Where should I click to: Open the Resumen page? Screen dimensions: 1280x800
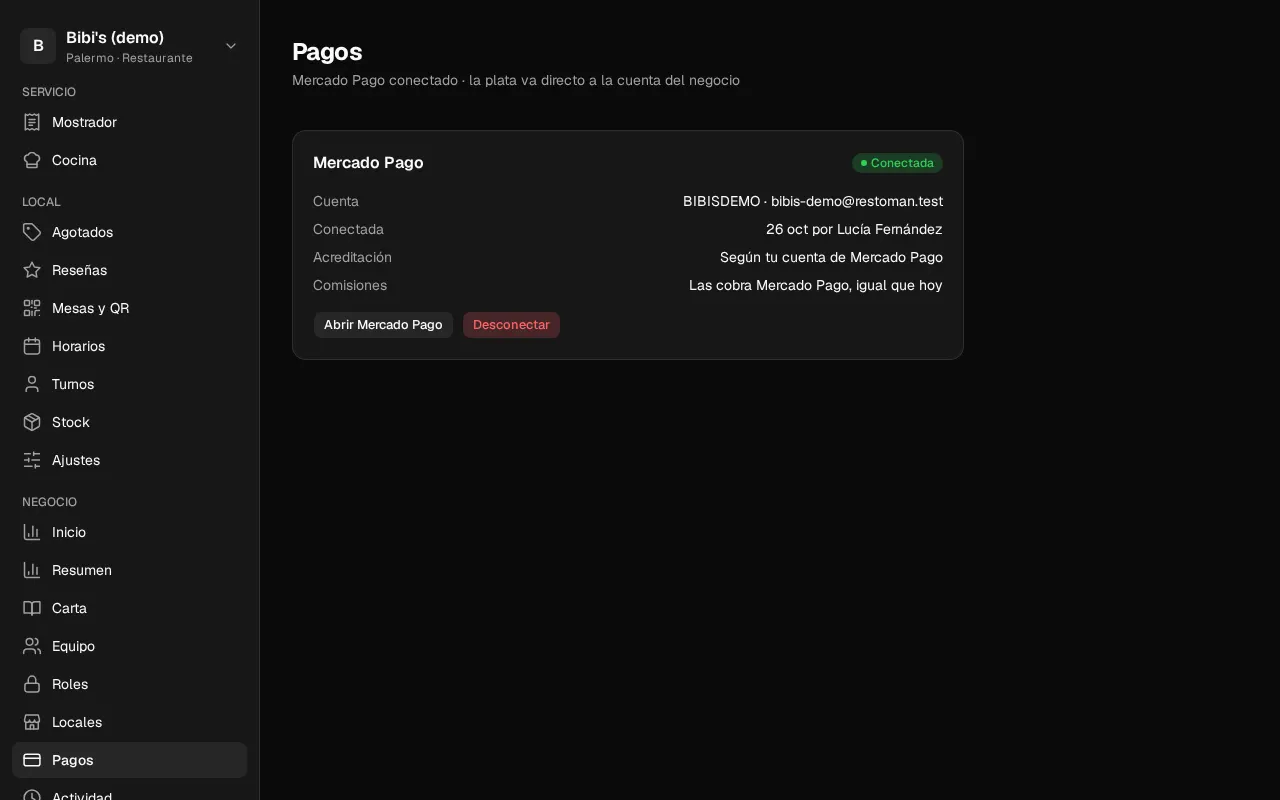130,570
